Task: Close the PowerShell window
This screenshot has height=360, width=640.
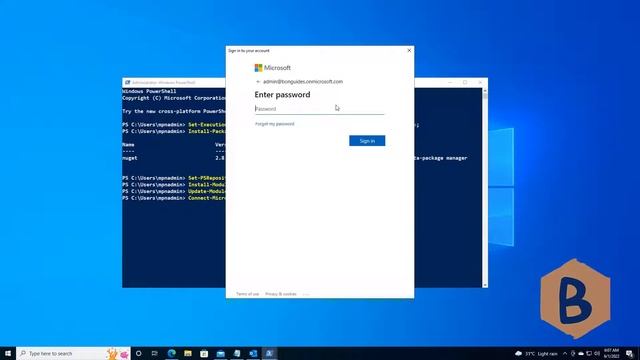Action: point(480,82)
